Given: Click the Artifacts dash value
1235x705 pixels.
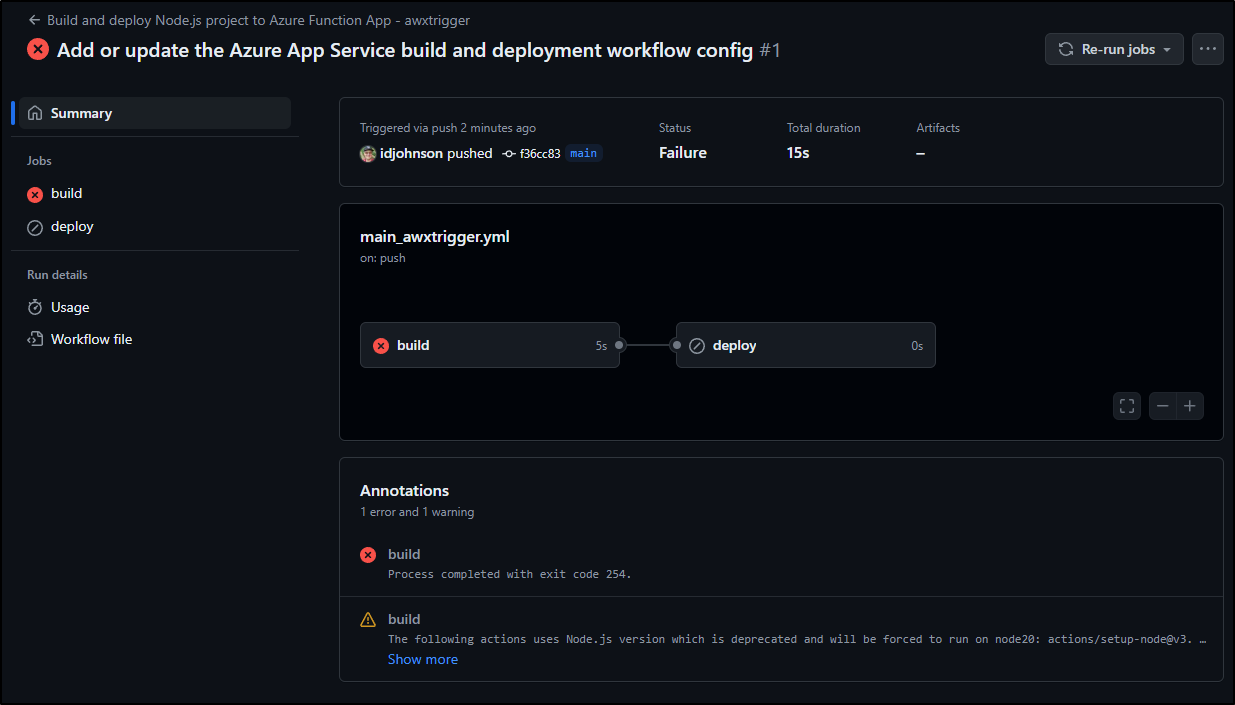Looking at the screenshot, I should click(x=920, y=153).
